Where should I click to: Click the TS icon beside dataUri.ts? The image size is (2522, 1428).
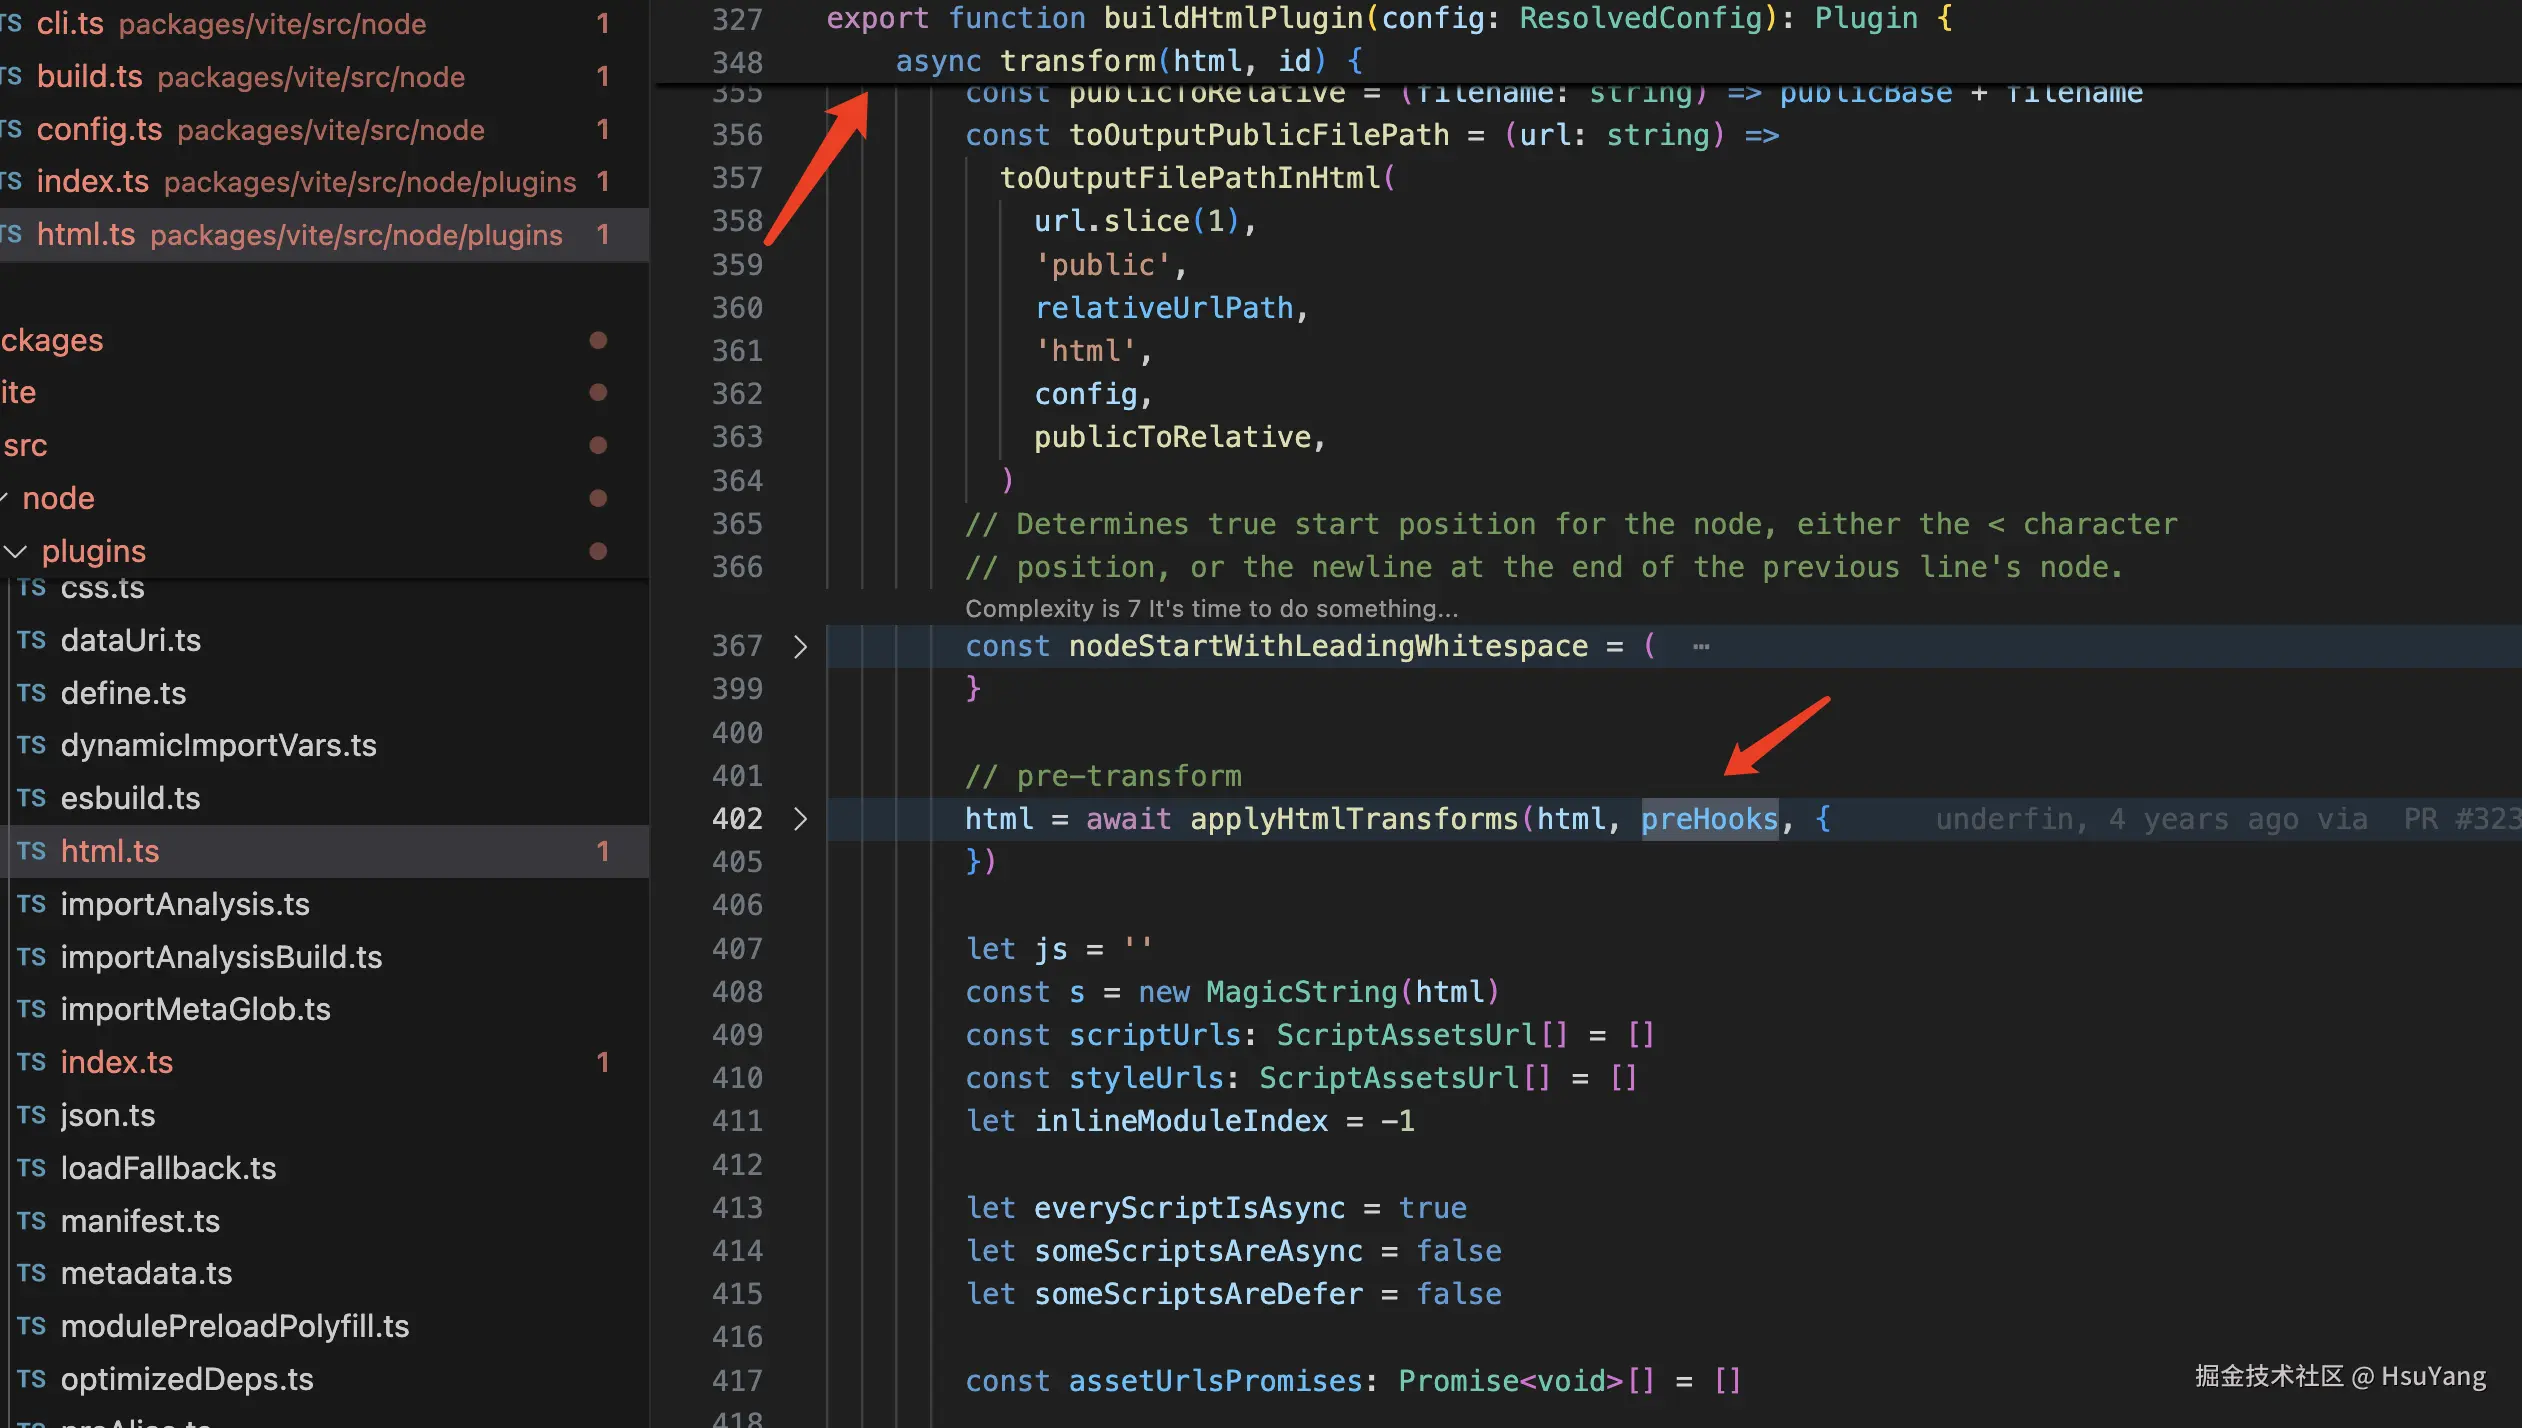tap(31, 640)
